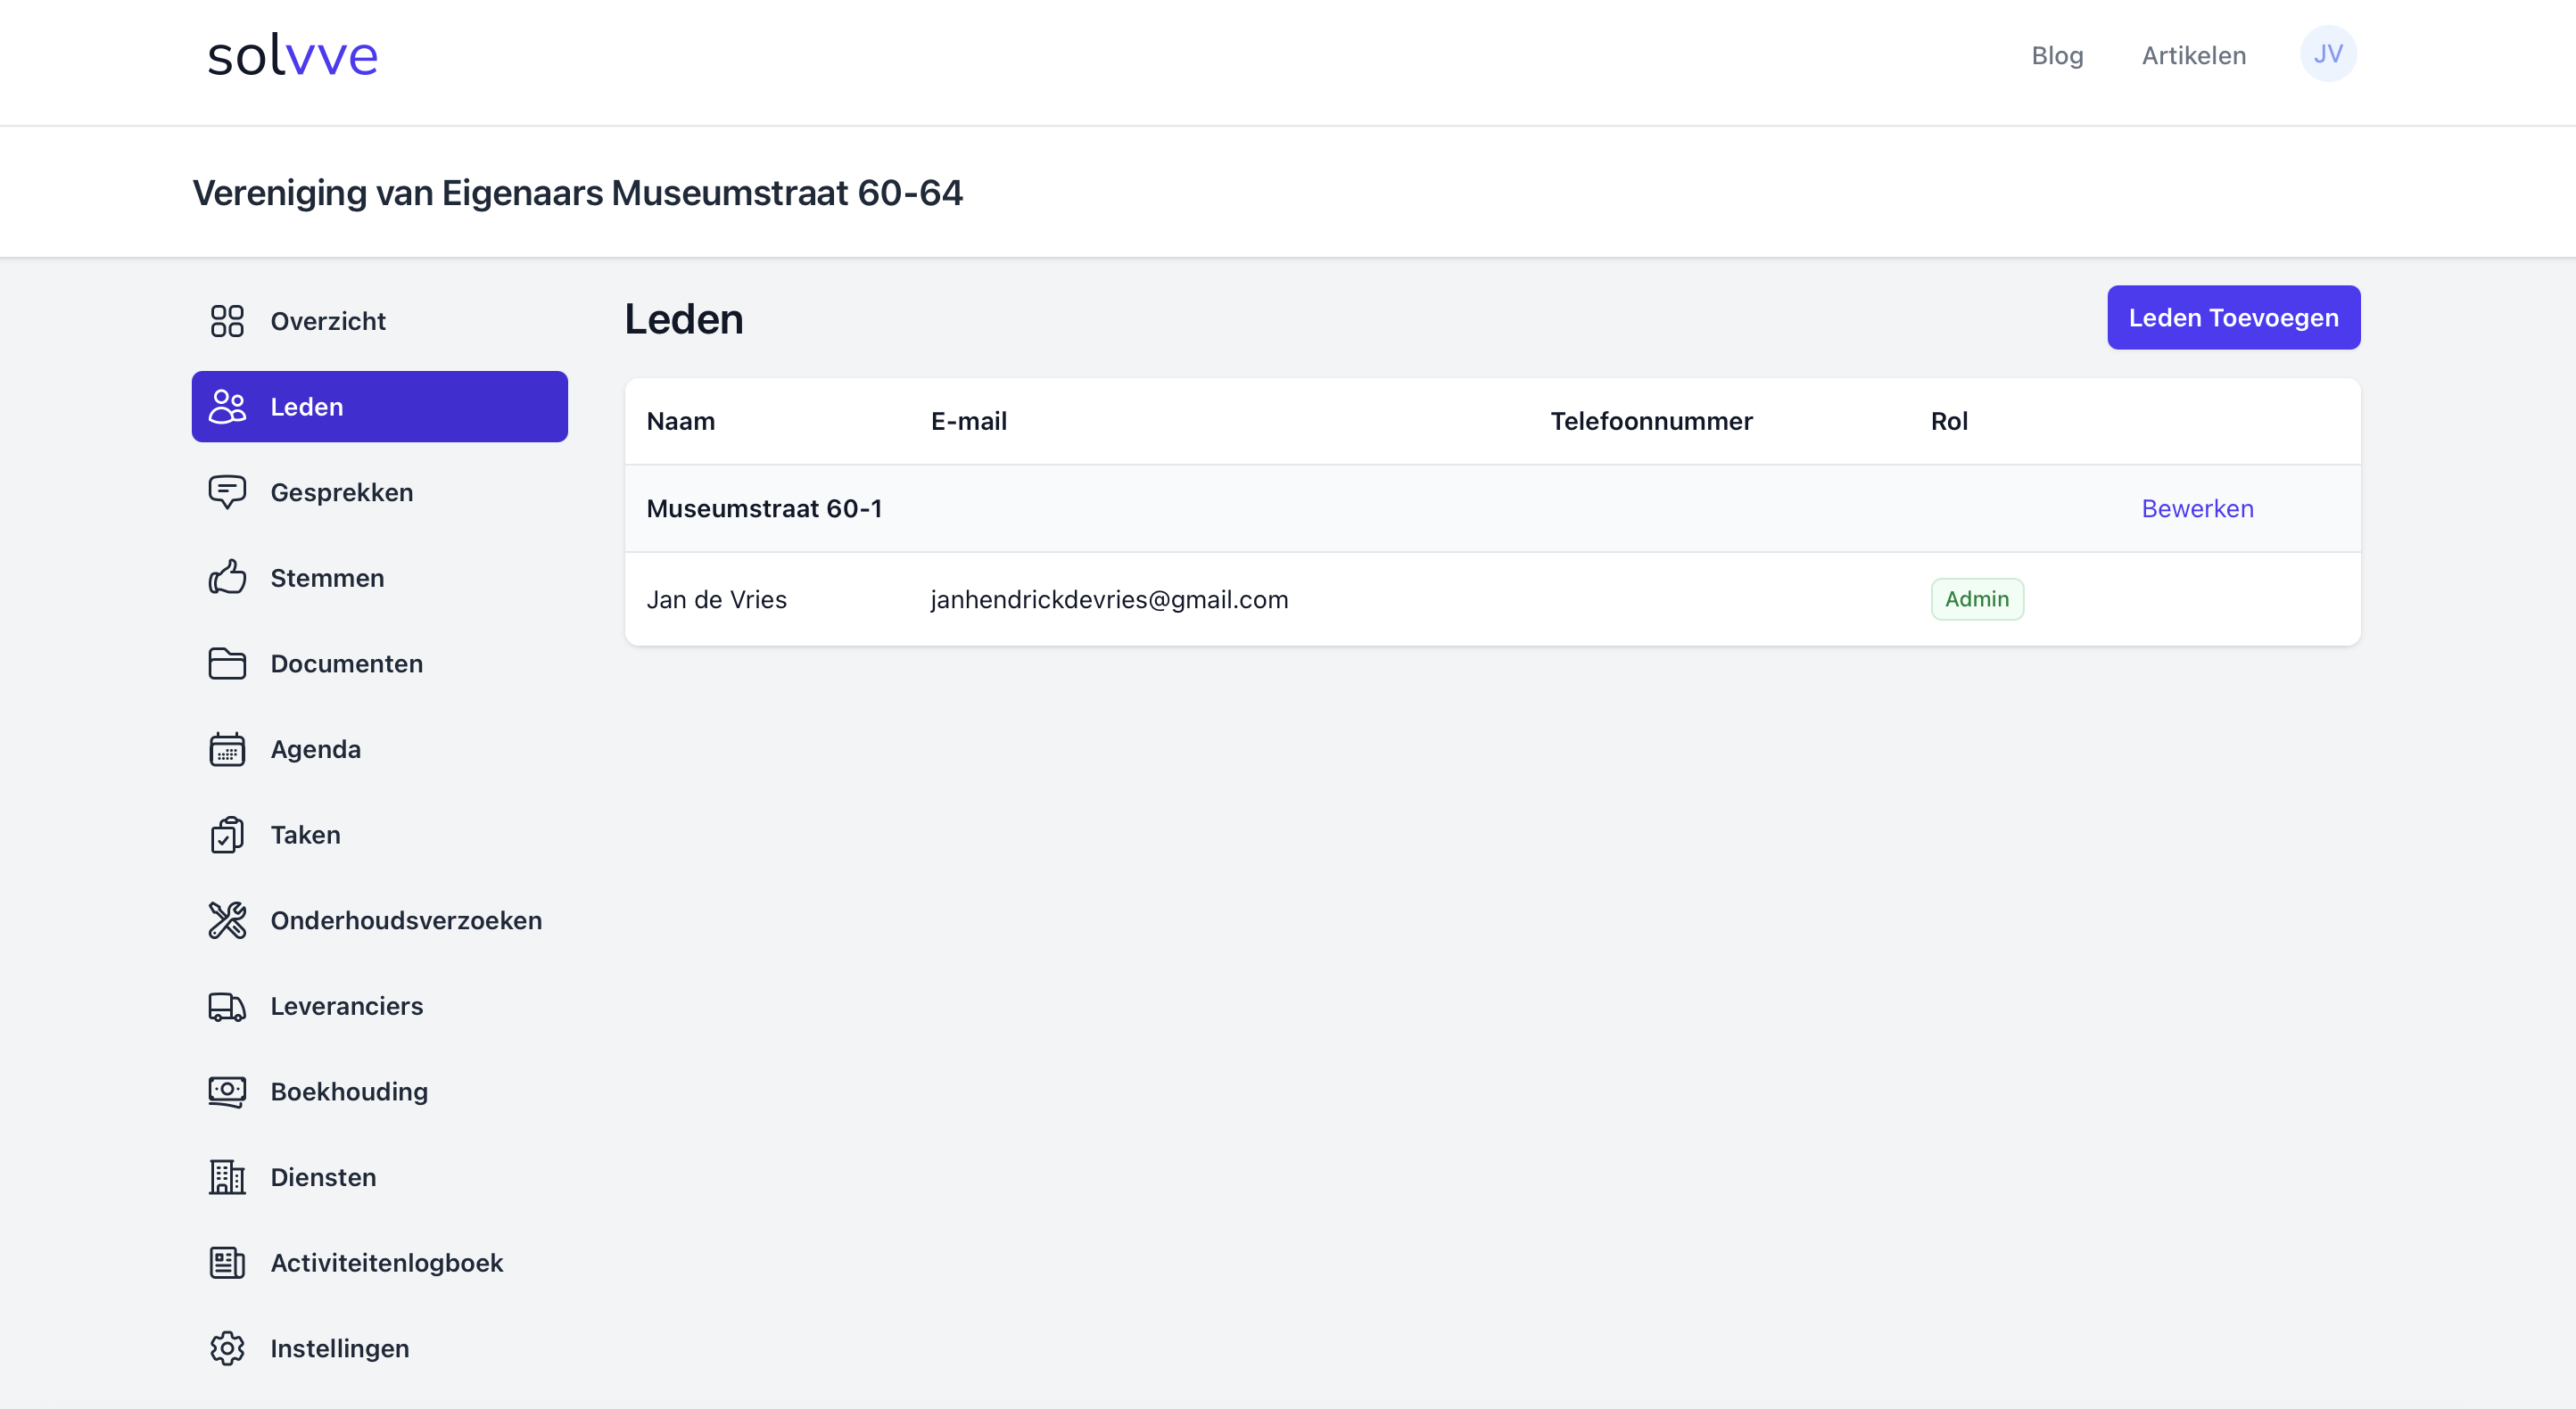Image resolution: width=2576 pixels, height=1409 pixels.
Task: Click the Admin role badge
Action: tap(1976, 599)
